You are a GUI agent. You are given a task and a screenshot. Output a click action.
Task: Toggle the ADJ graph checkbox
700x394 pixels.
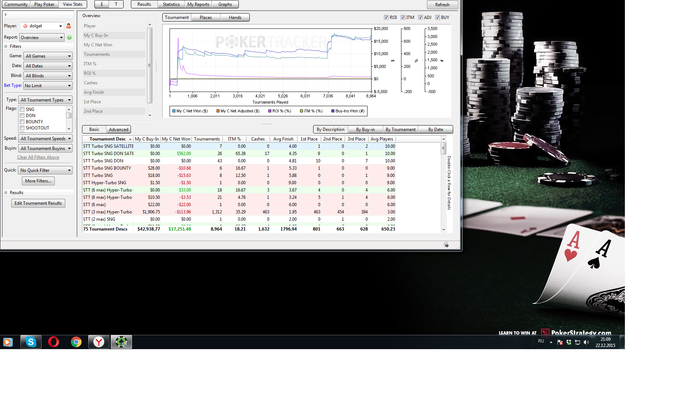tap(421, 17)
